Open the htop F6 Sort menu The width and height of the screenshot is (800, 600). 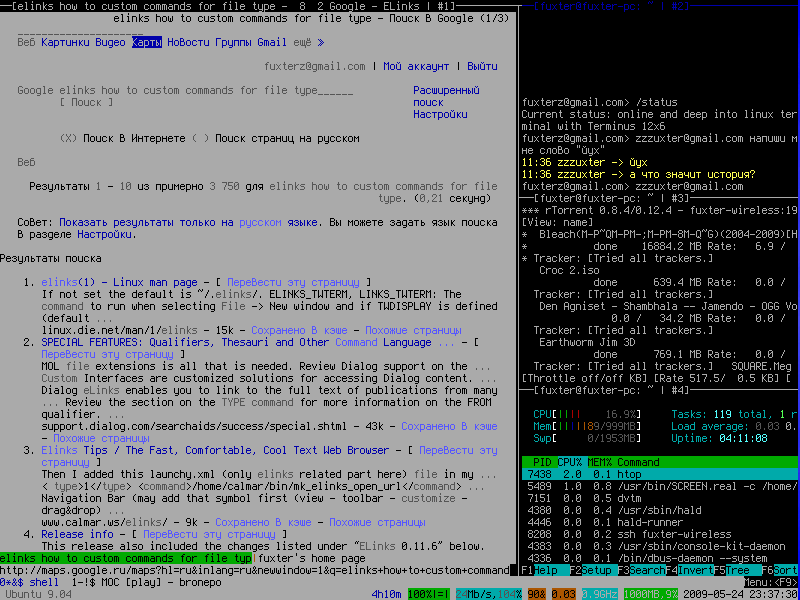coord(781,570)
